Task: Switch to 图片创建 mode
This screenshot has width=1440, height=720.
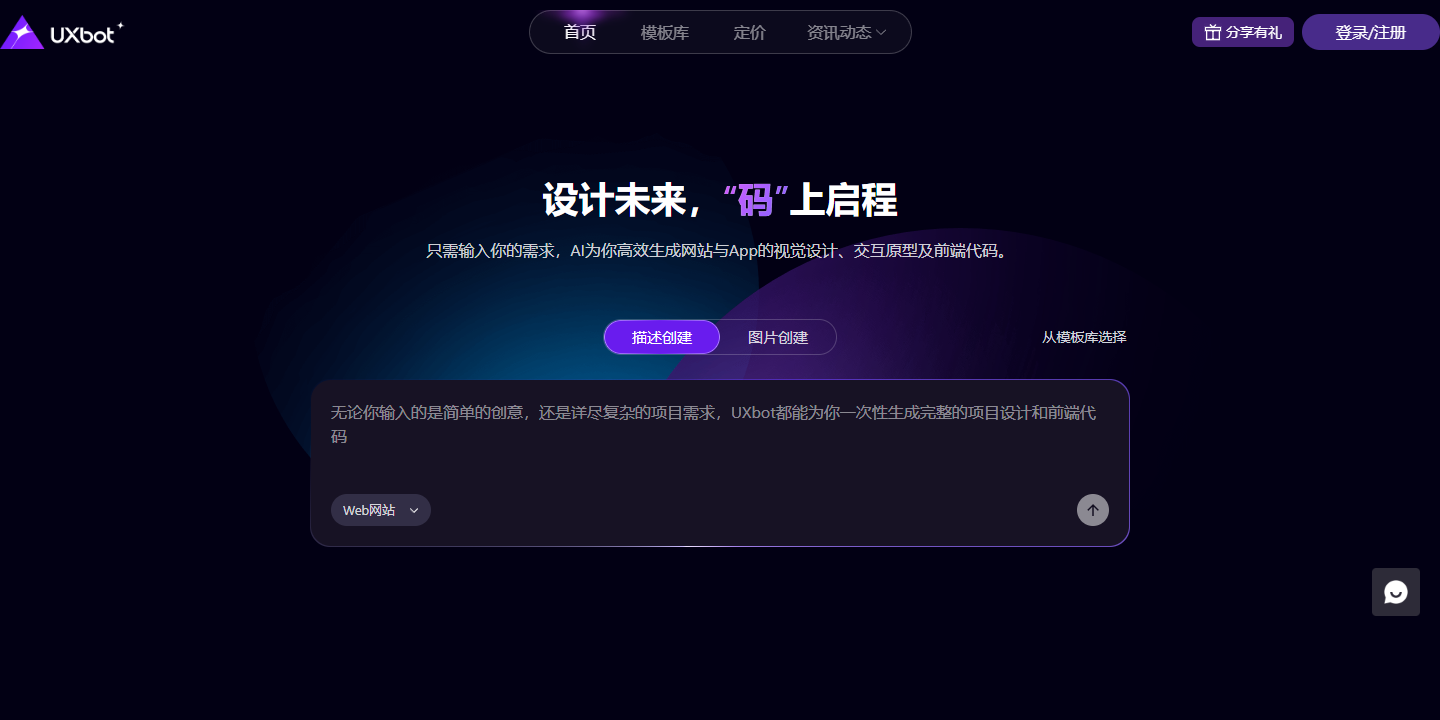Action: (x=778, y=337)
